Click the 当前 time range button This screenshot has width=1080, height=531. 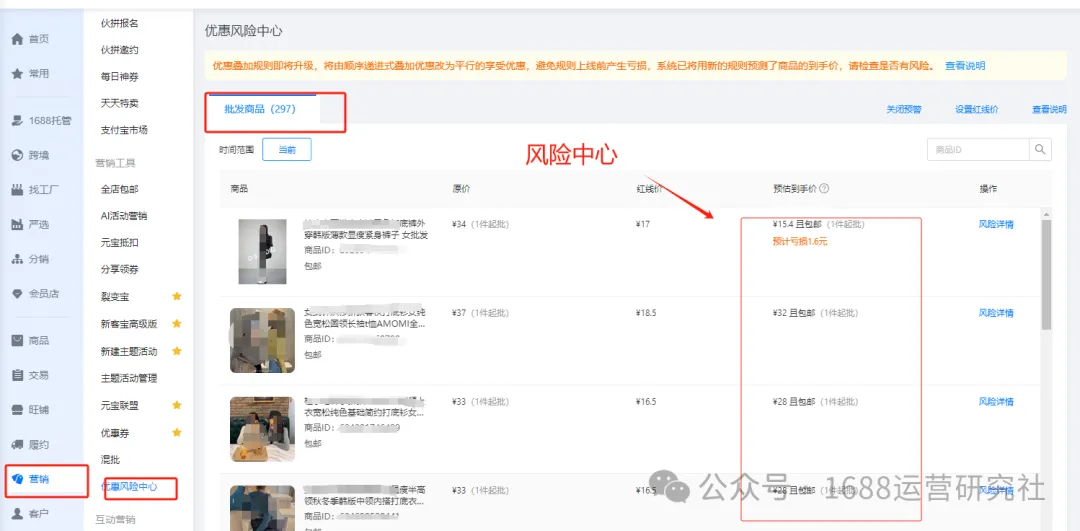pos(287,149)
